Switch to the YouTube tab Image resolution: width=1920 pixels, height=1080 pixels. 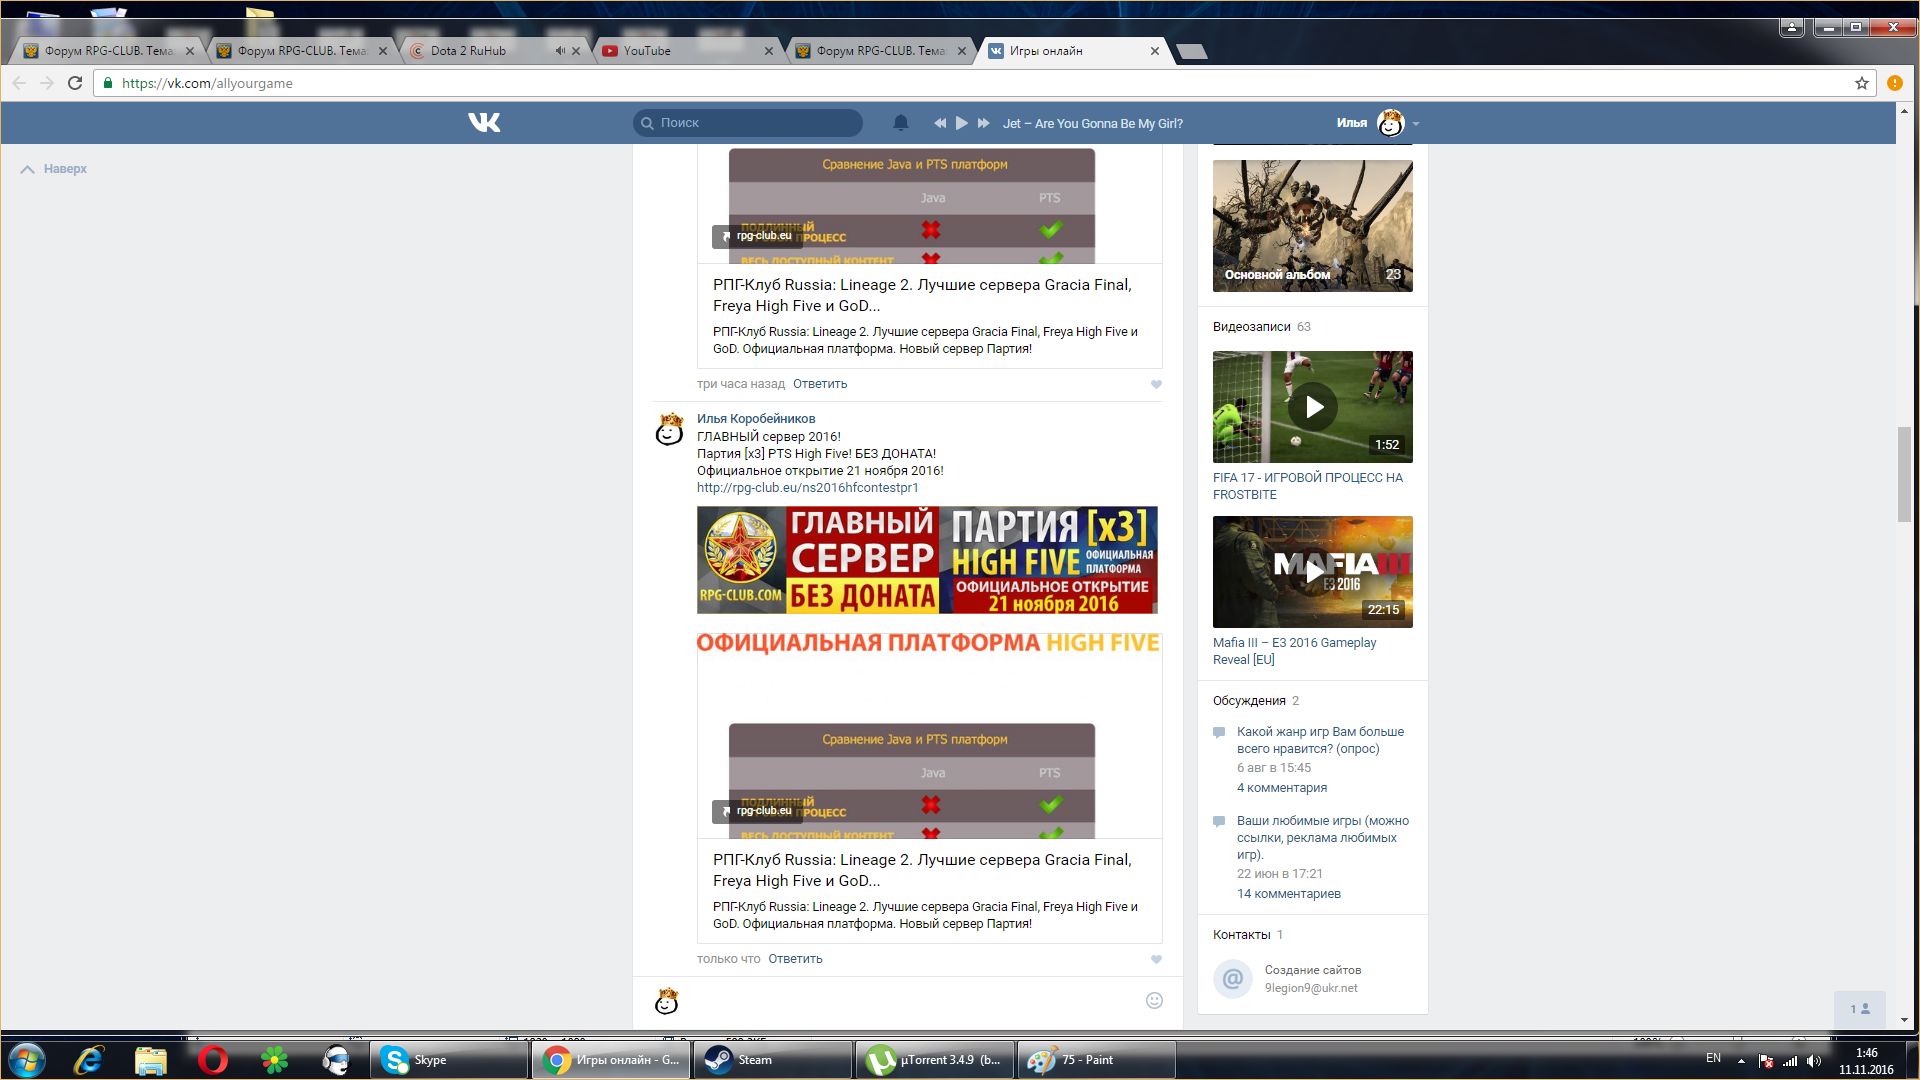click(x=685, y=51)
